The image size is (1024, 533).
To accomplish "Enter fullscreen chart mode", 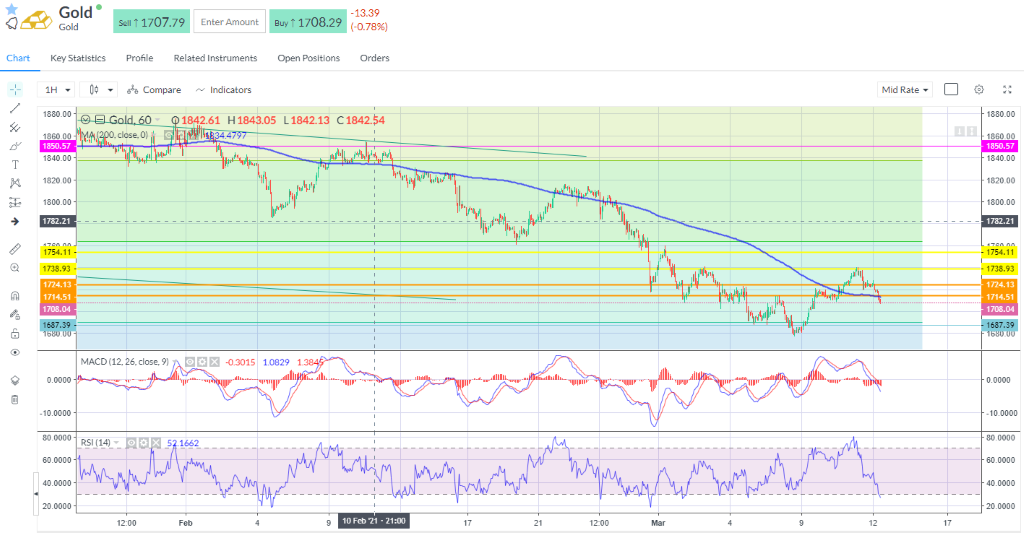I will (1007, 89).
